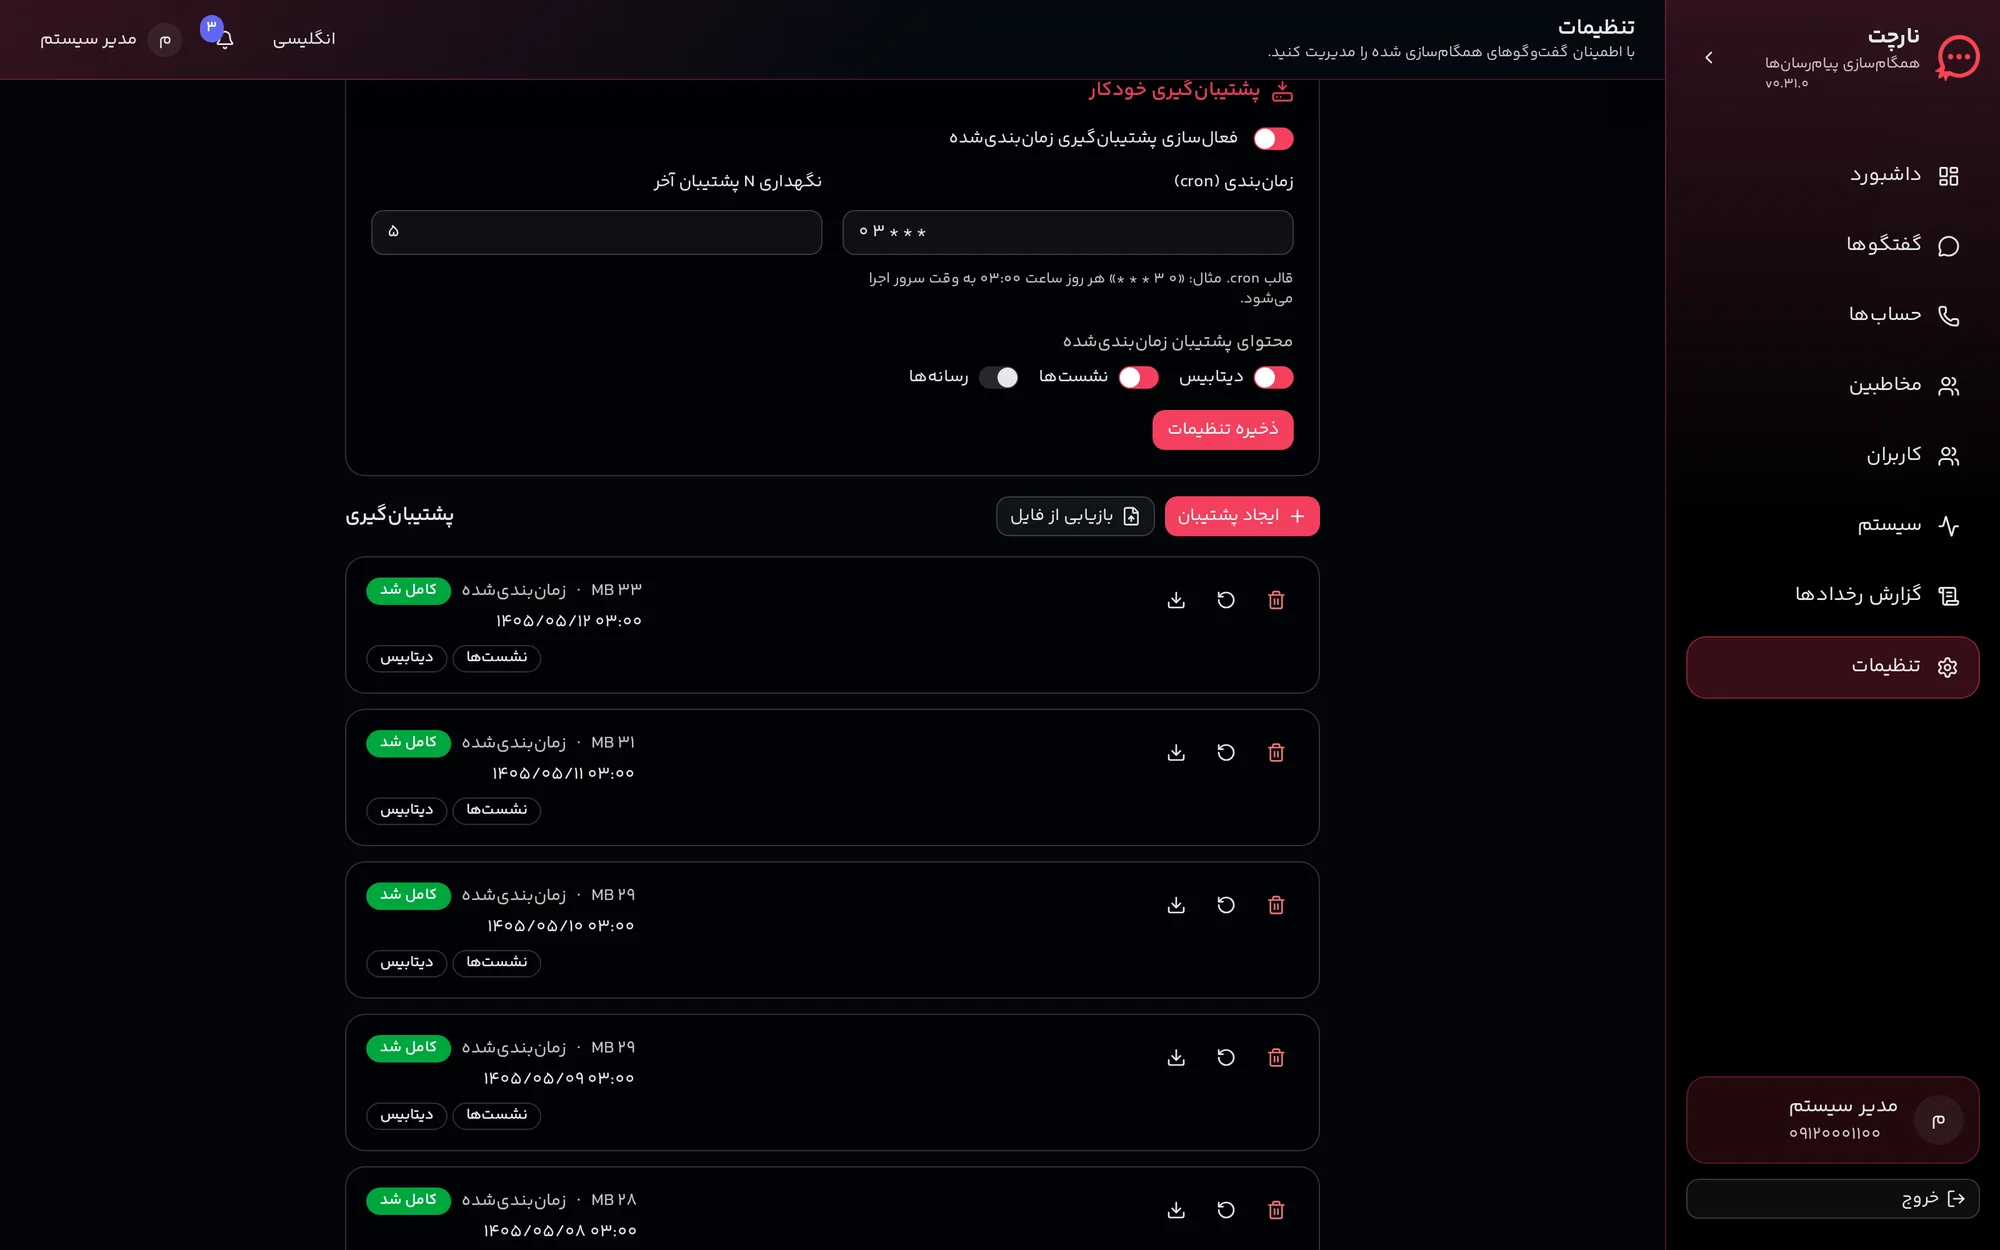Toggle sessions (نشست‌ها) backup content switch
This screenshot has height=1250, width=2000.
point(1138,378)
